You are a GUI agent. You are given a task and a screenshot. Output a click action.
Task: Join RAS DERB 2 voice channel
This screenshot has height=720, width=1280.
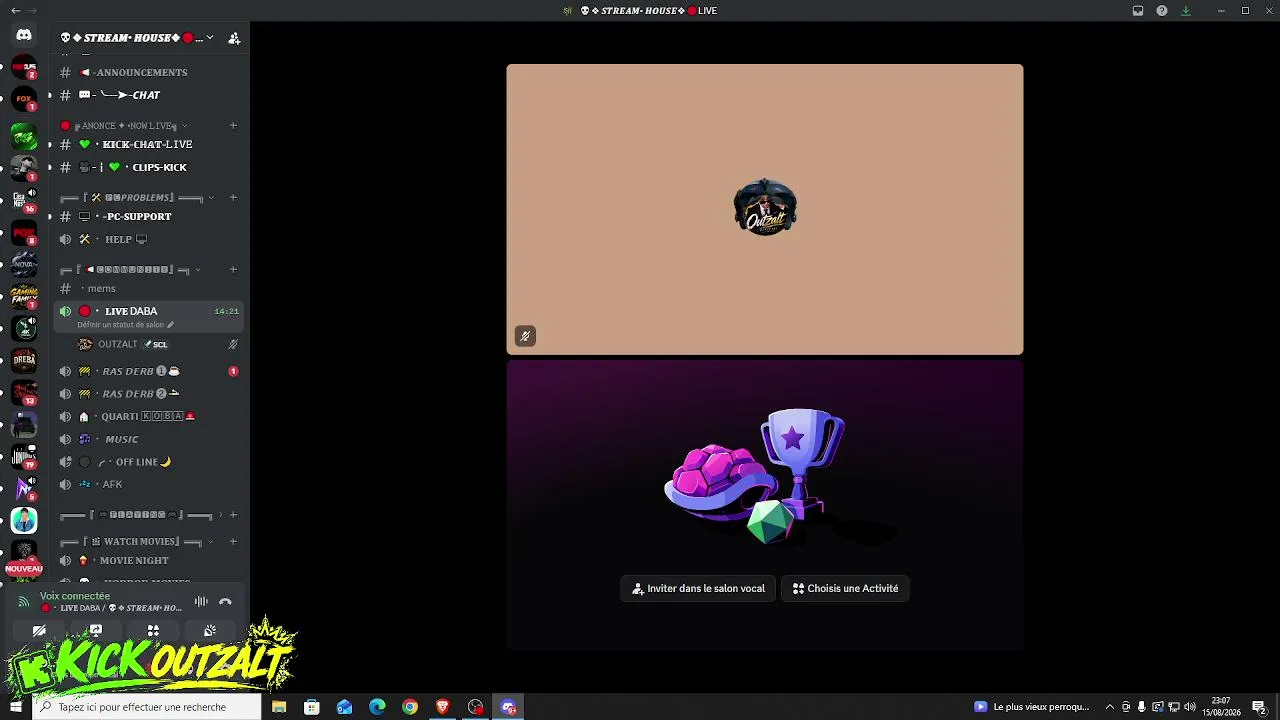[149, 394]
